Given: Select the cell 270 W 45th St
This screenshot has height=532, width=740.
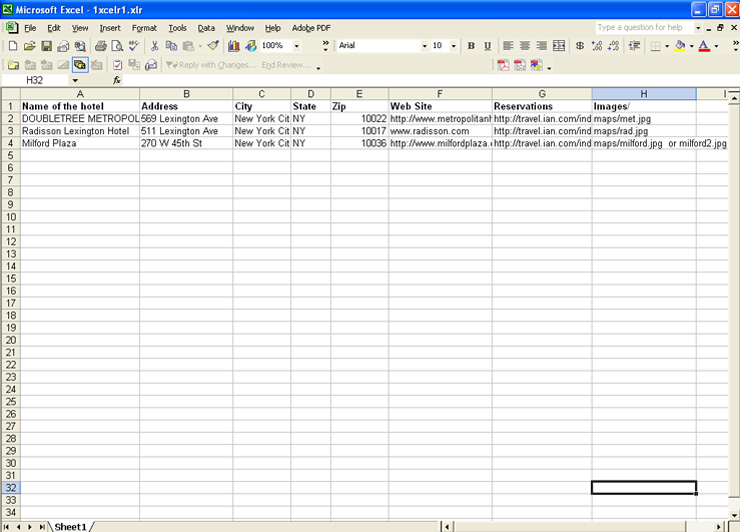Looking at the screenshot, I should [x=186, y=144].
